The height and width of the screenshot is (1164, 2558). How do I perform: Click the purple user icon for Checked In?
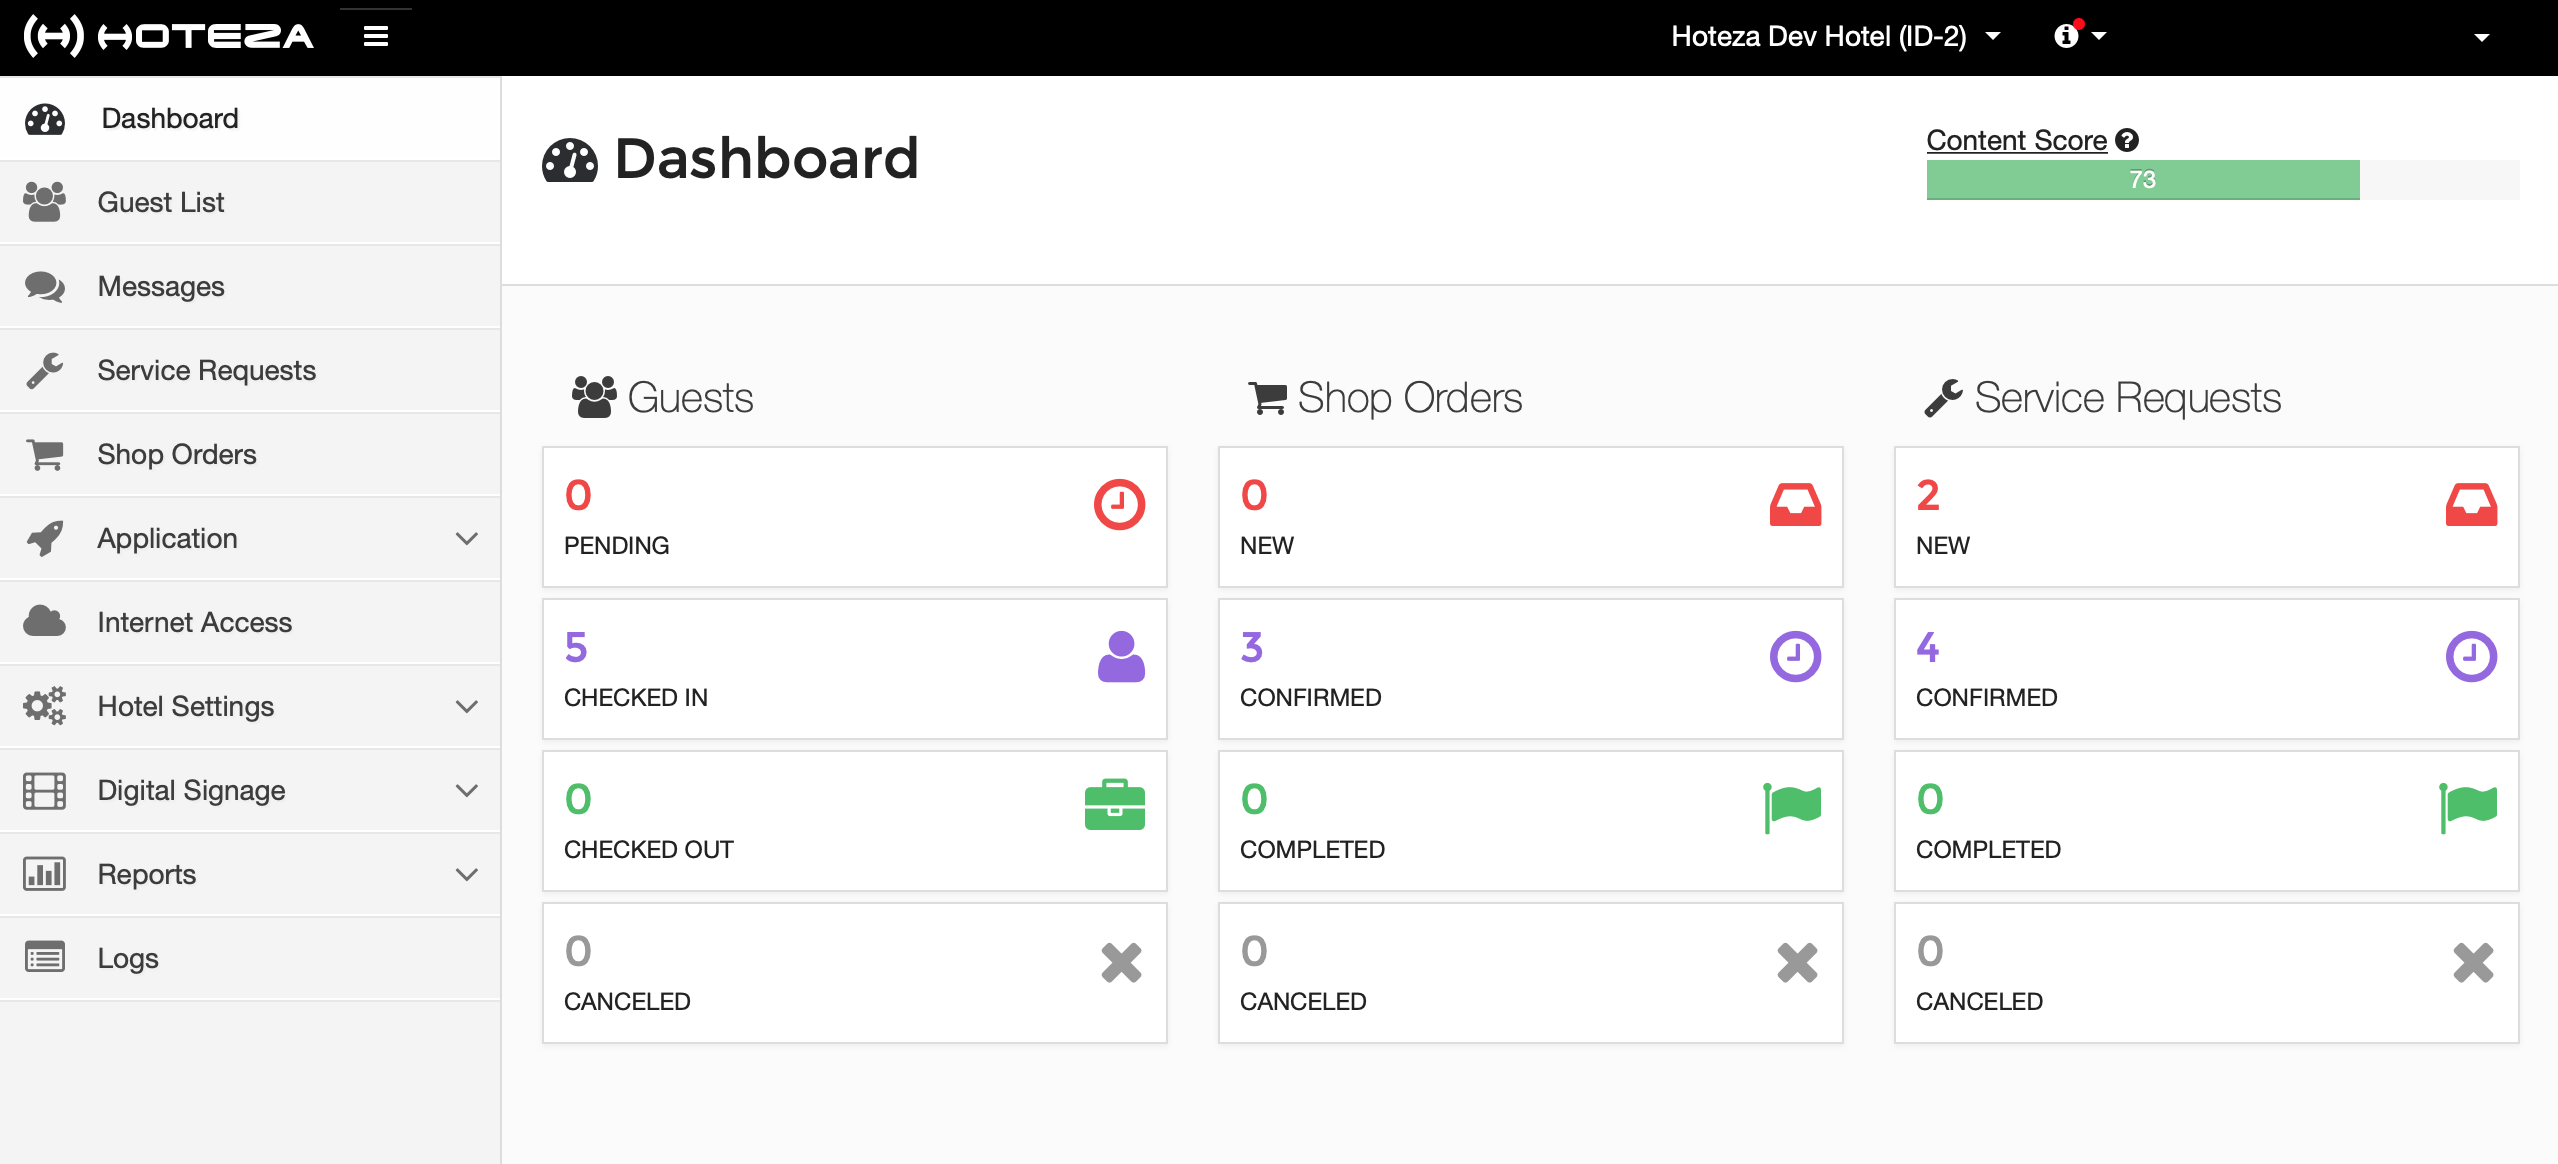pos(1120,657)
